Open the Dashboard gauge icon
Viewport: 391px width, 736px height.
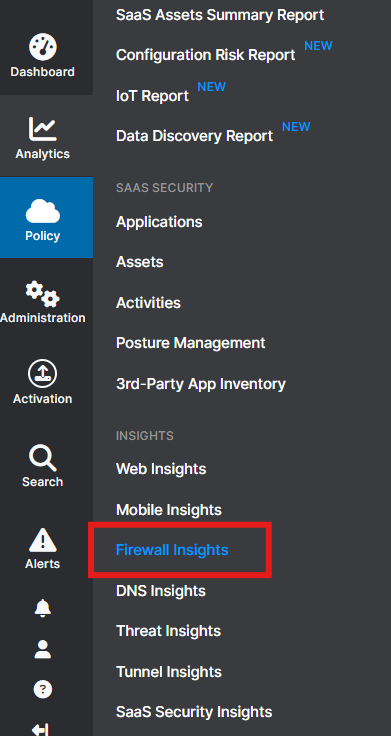tap(43, 47)
